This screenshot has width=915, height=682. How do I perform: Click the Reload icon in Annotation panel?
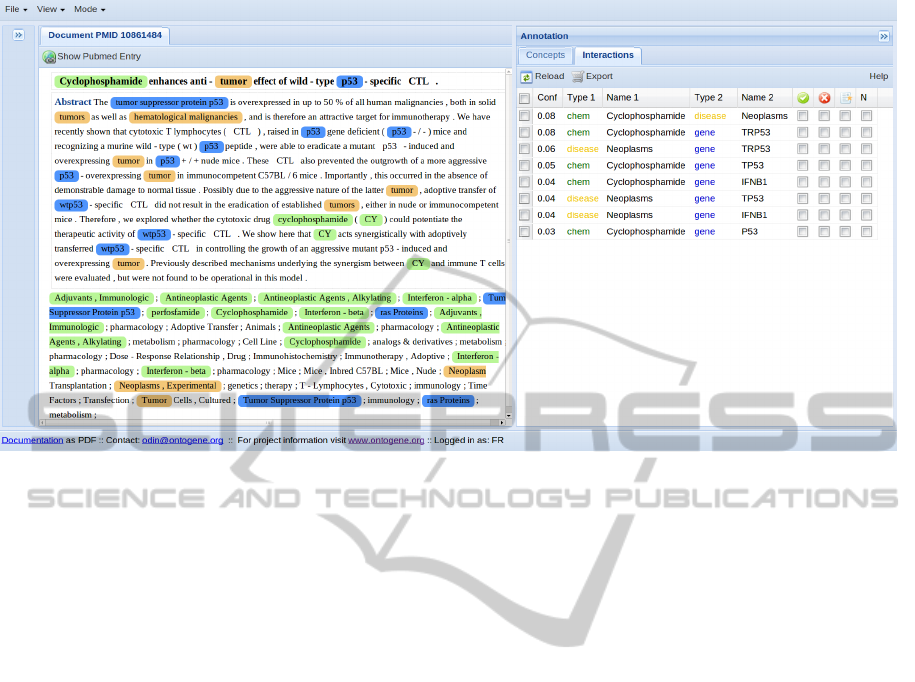[x=526, y=77]
